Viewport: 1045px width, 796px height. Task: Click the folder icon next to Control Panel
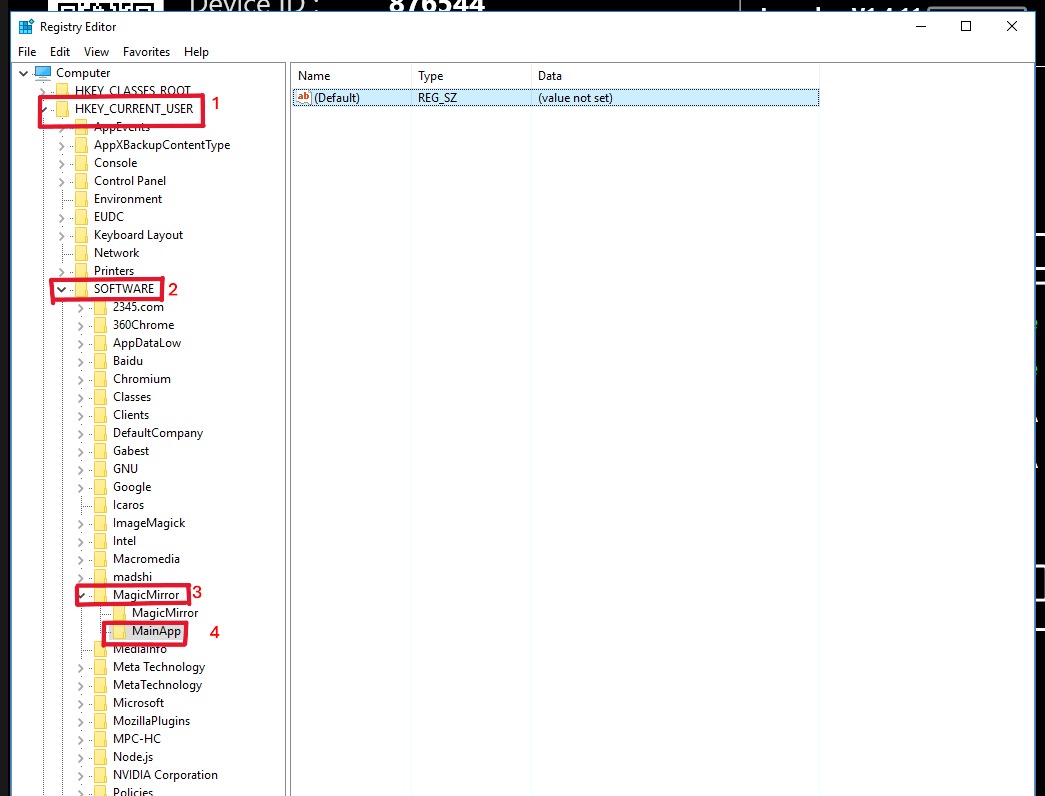point(81,181)
